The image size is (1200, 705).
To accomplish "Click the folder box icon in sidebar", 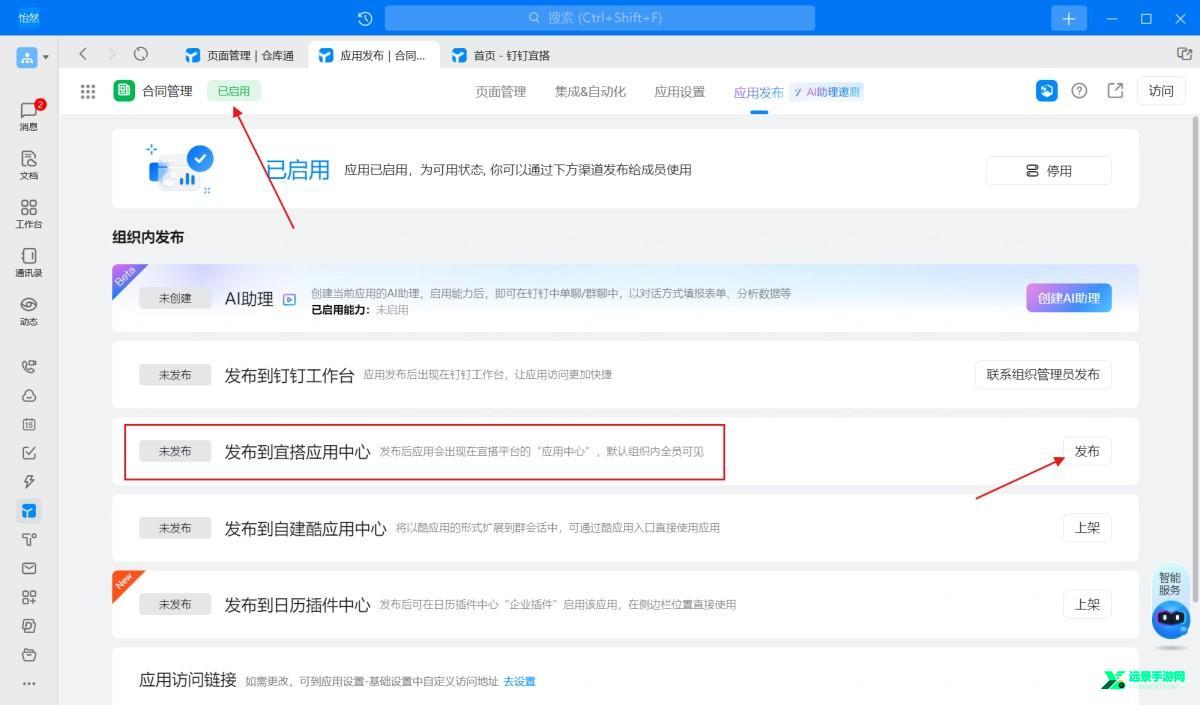I will point(29,655).
